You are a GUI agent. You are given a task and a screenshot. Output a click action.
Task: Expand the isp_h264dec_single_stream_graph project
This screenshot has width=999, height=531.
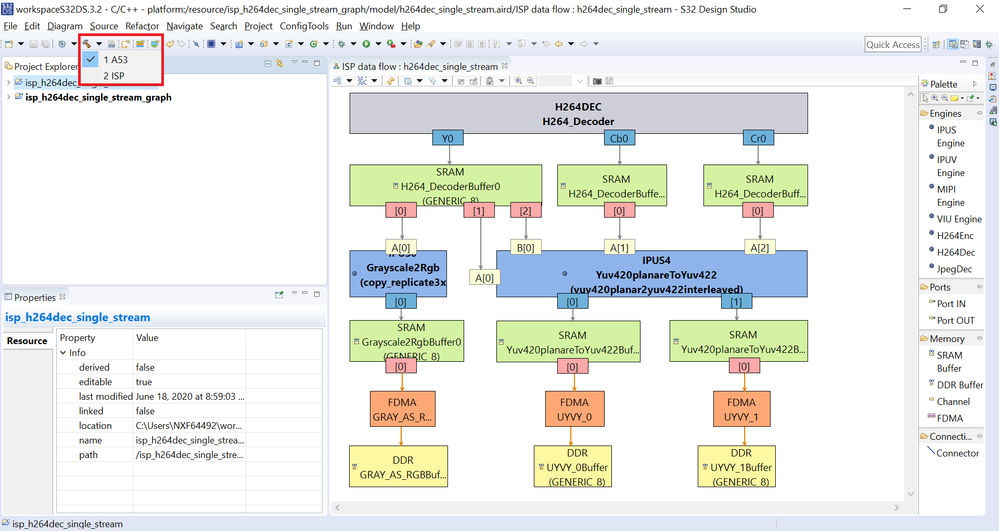coord(8,98)
